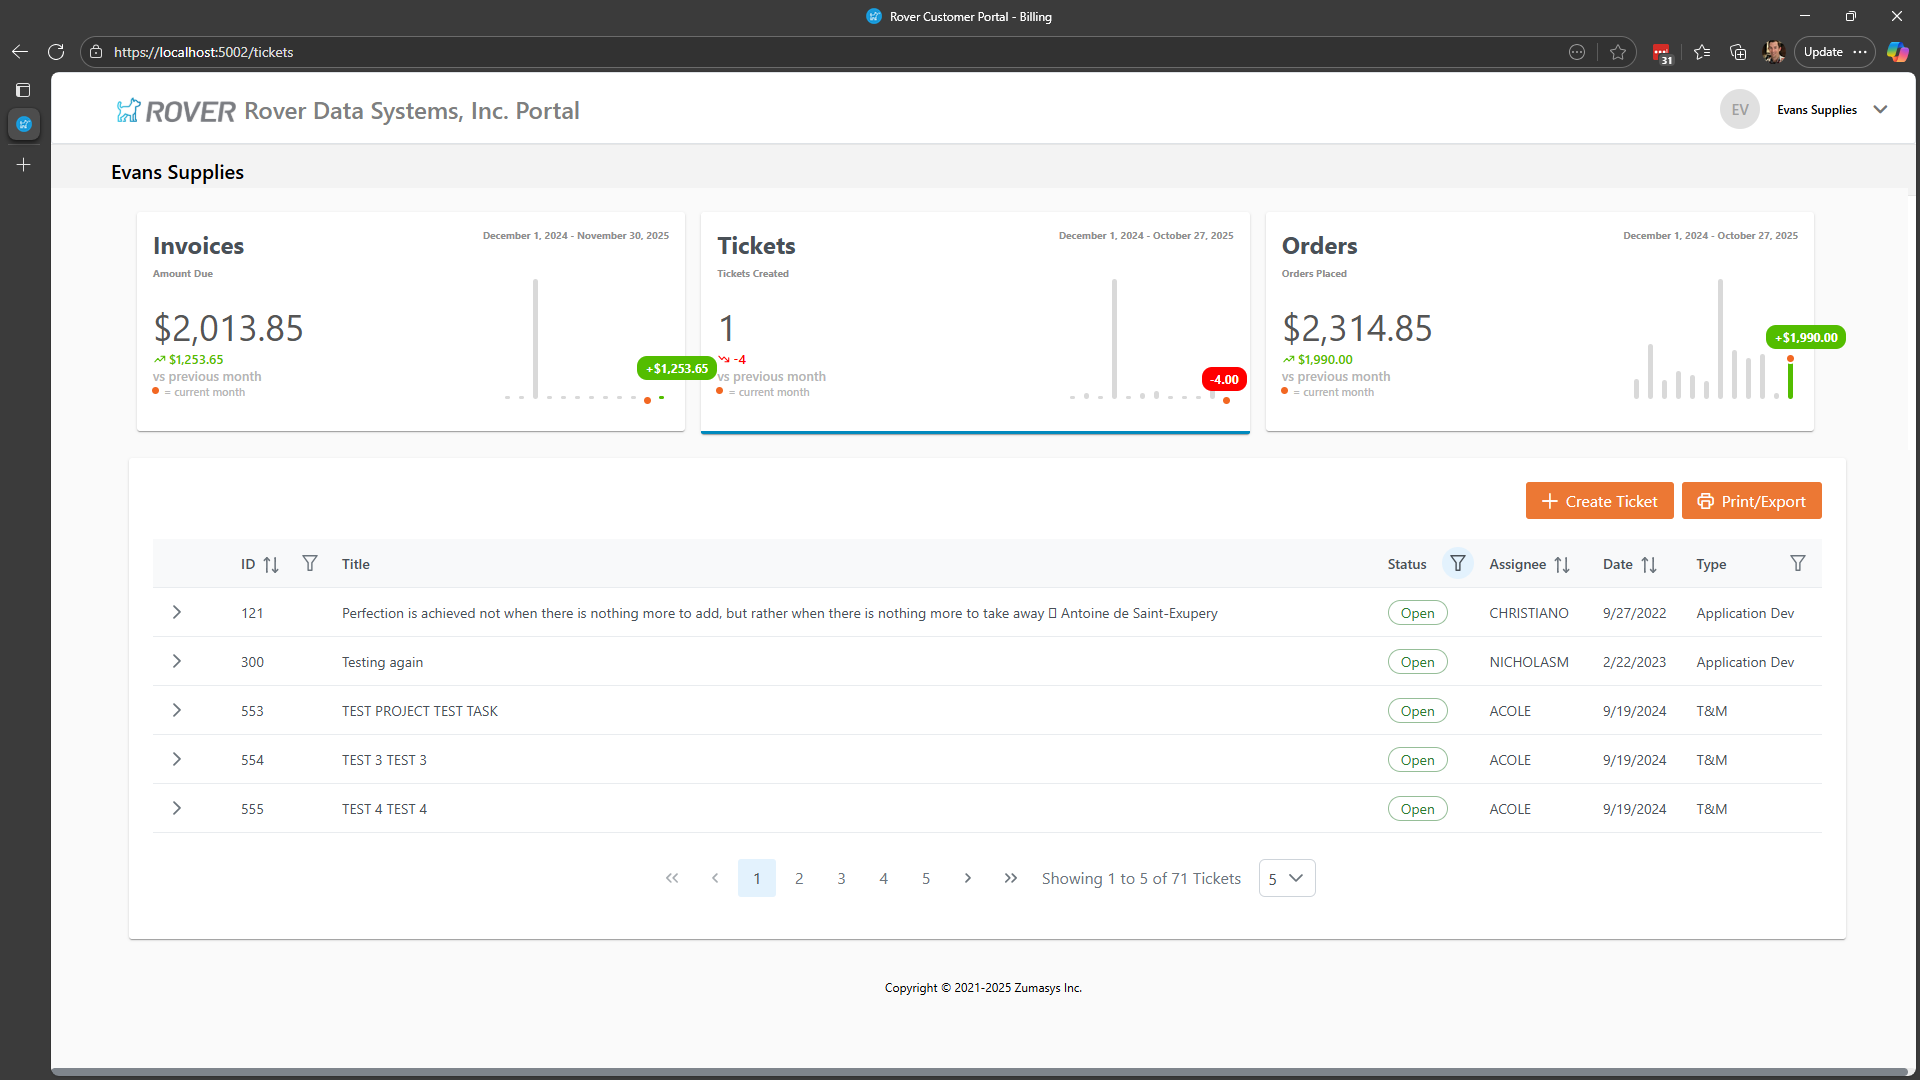Click the browser address bar URL
This screenshot has height=1080, width=1920.
[203, 52]
